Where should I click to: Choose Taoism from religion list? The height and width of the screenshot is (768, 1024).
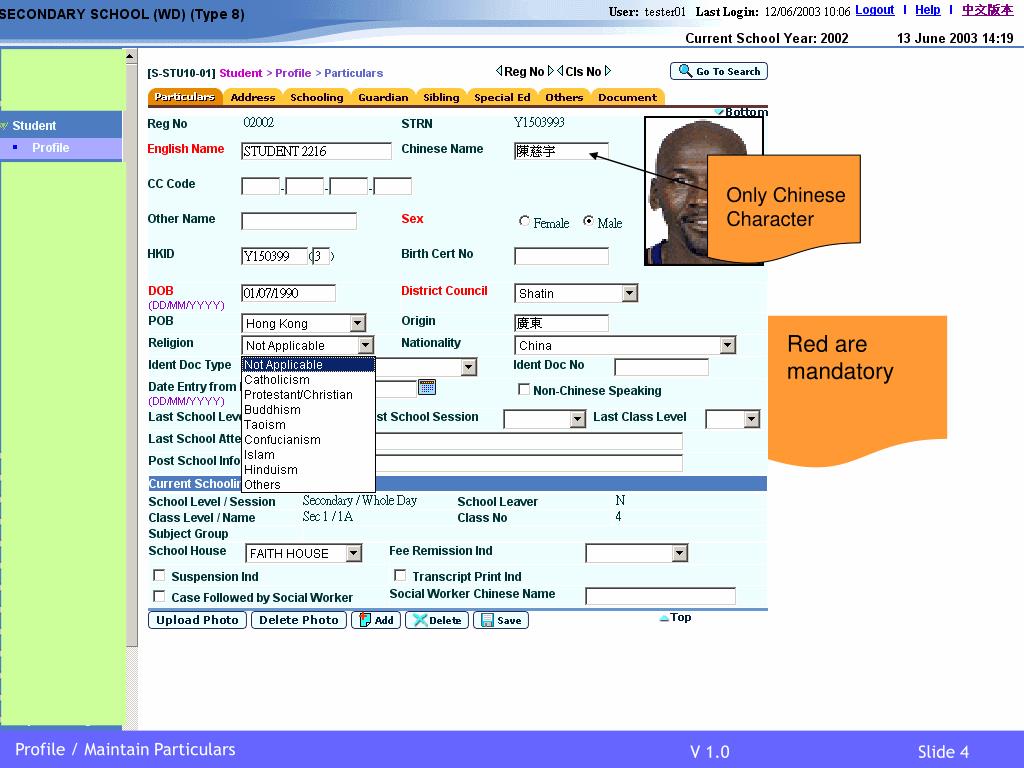click(308, 424)
